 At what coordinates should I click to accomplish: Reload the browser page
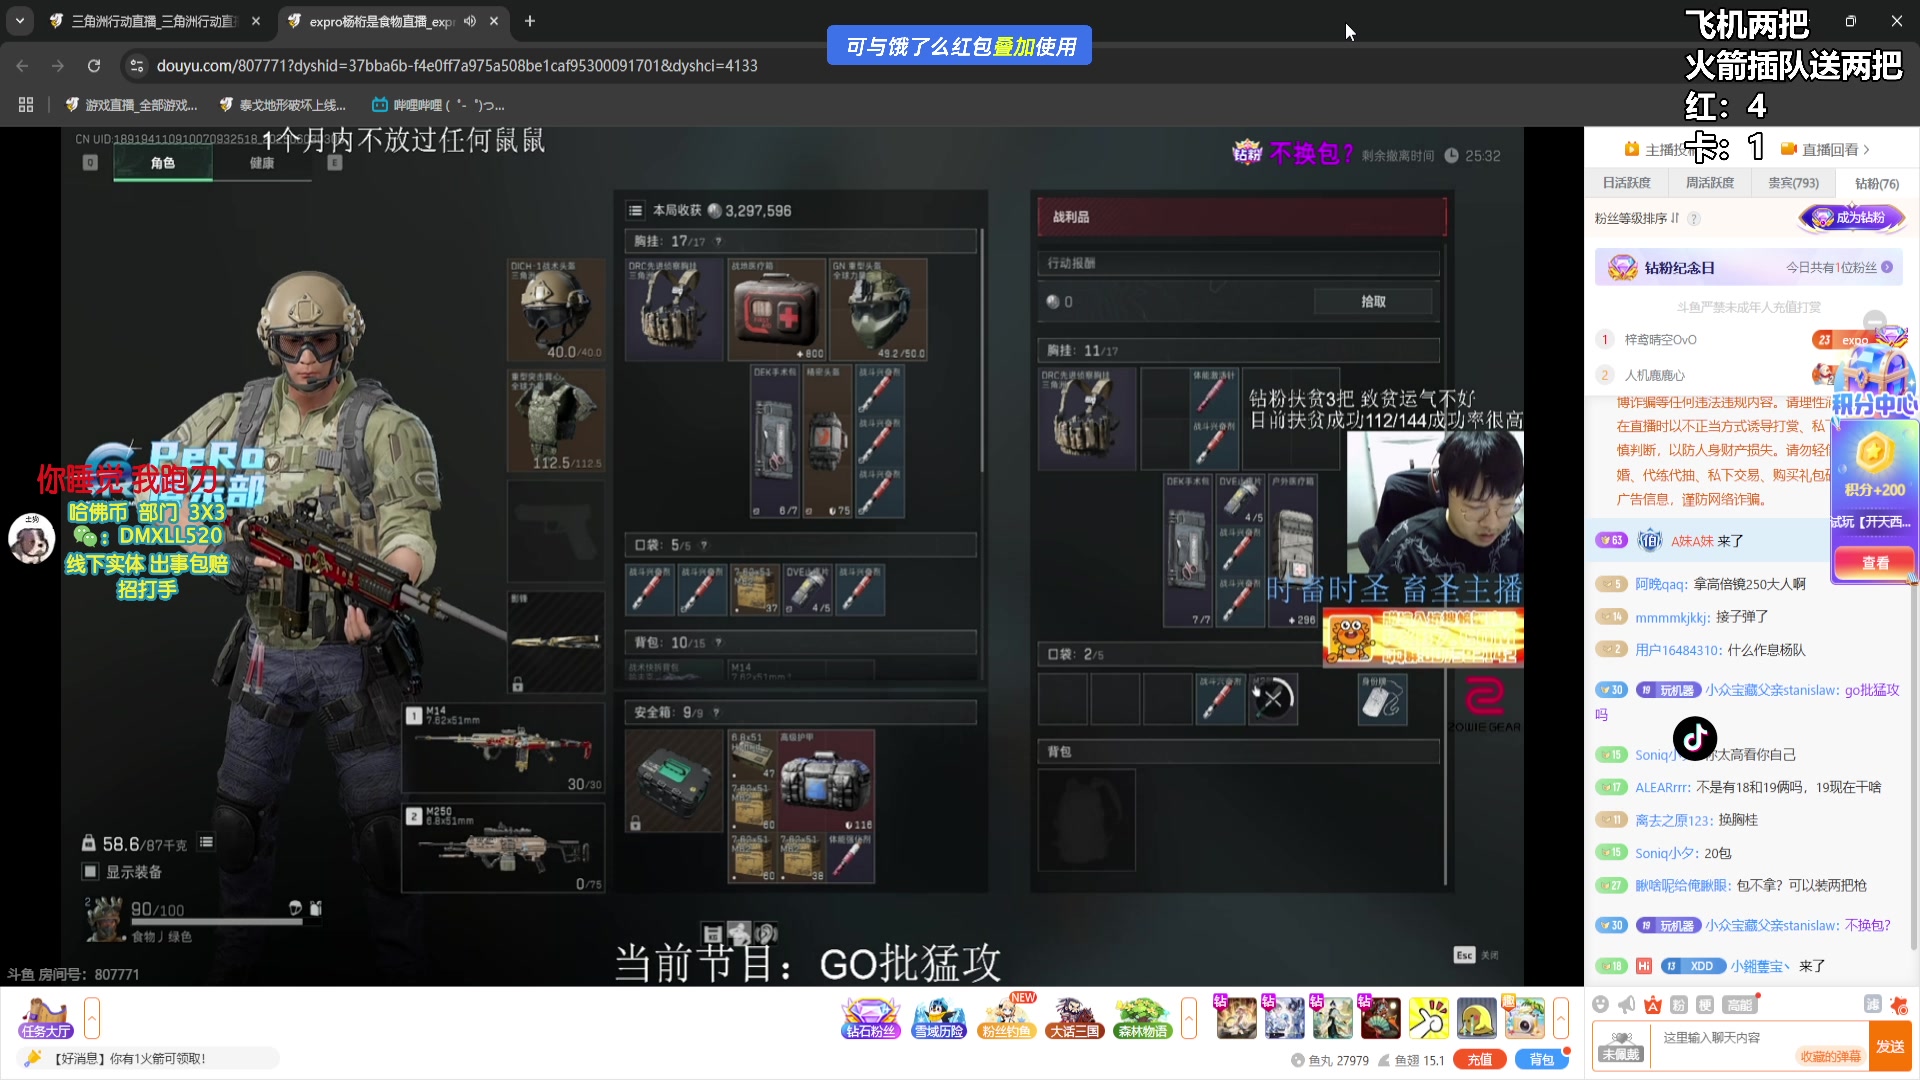[94, 66]
